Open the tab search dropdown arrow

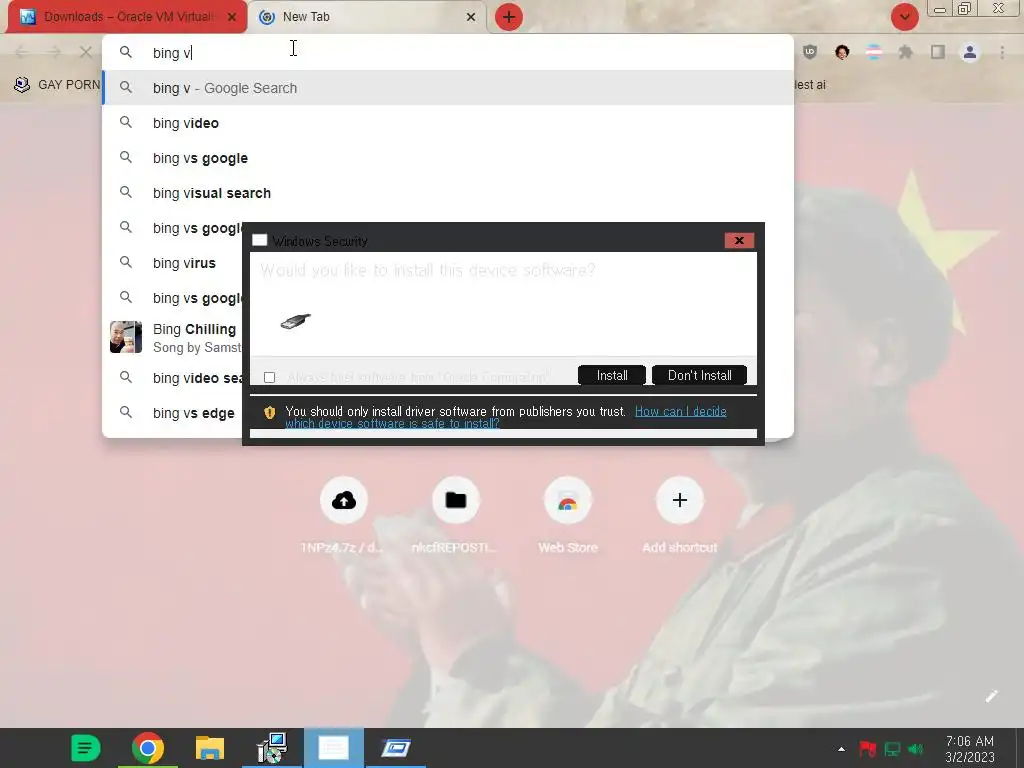click(904, 17)
